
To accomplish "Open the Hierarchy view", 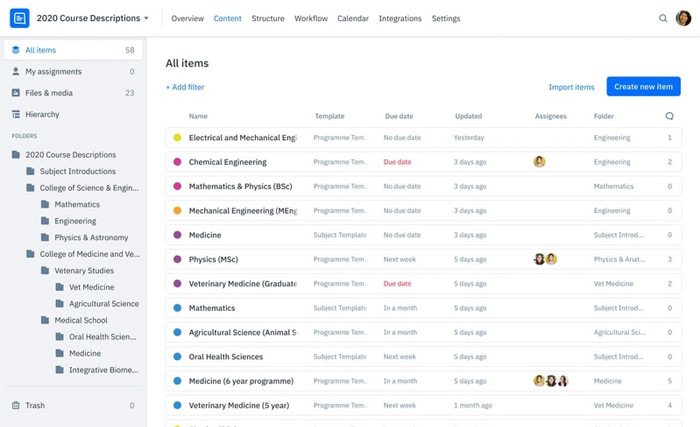I will pos(42,114).
